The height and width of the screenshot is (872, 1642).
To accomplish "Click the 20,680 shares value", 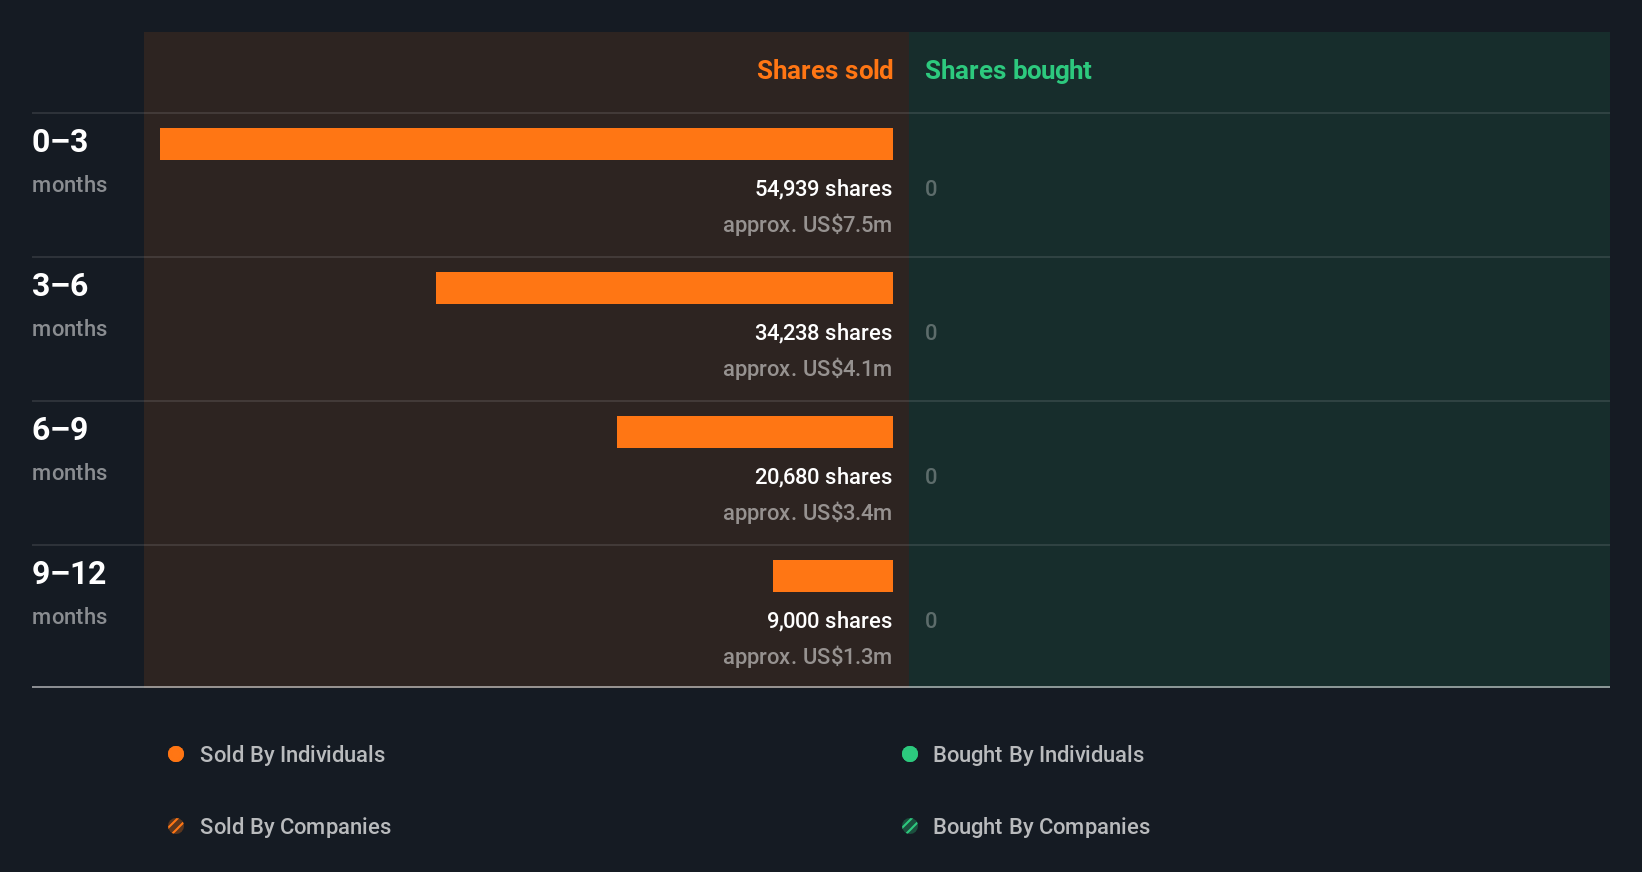I will click(x=823, y=476).
